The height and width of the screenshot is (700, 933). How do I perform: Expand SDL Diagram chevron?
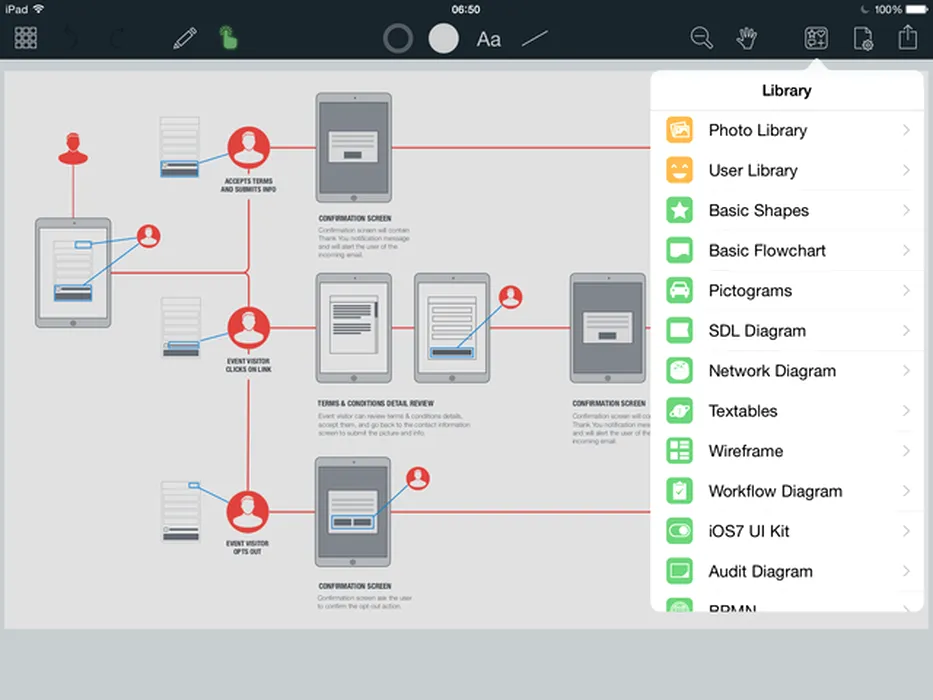(906, 330)
